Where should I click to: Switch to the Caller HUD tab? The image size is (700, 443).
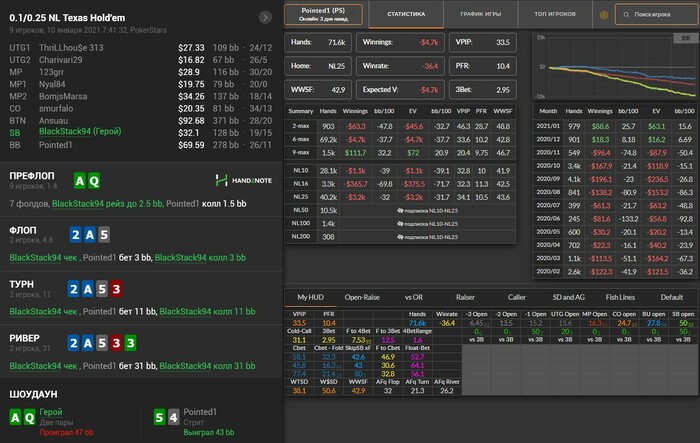pyautogui.click(x=517, y=297)
